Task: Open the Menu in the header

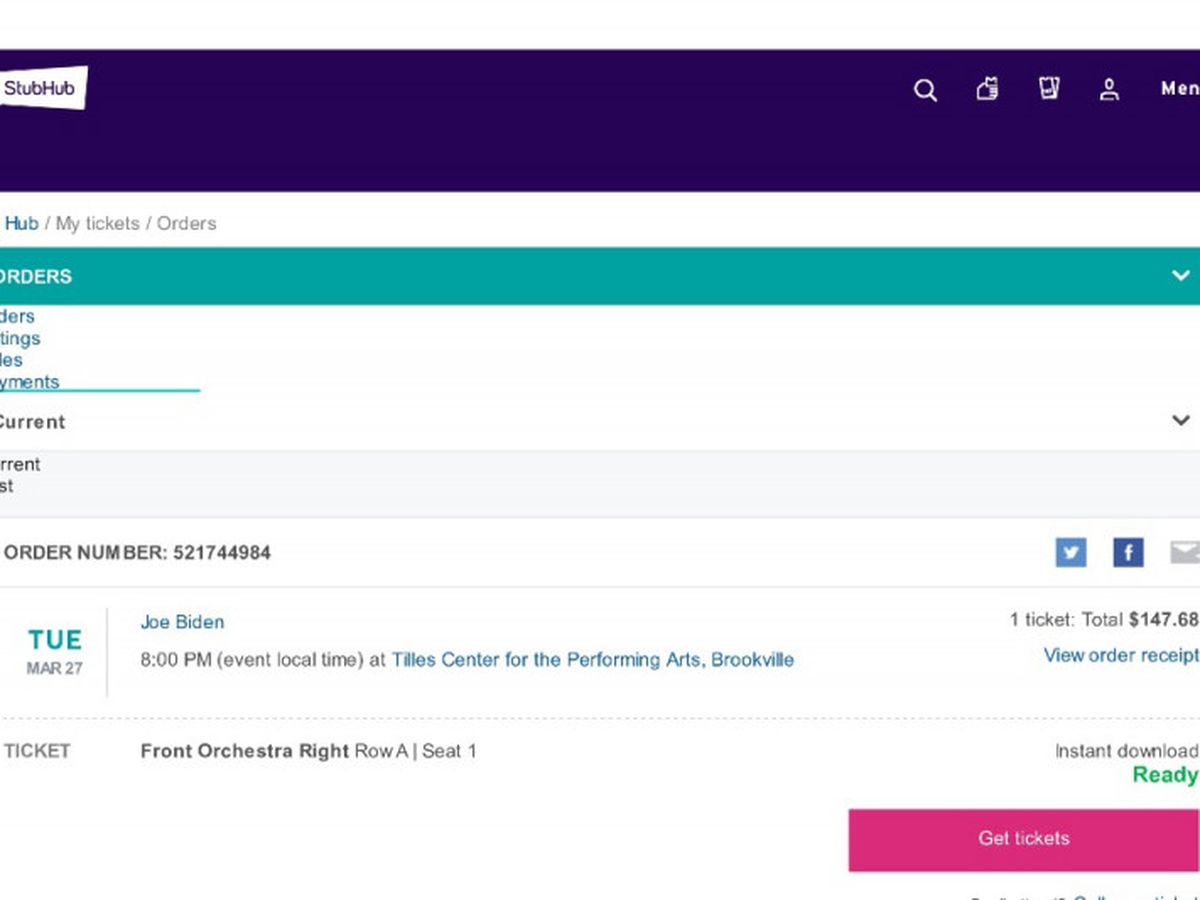Action: click(1179, 89)
